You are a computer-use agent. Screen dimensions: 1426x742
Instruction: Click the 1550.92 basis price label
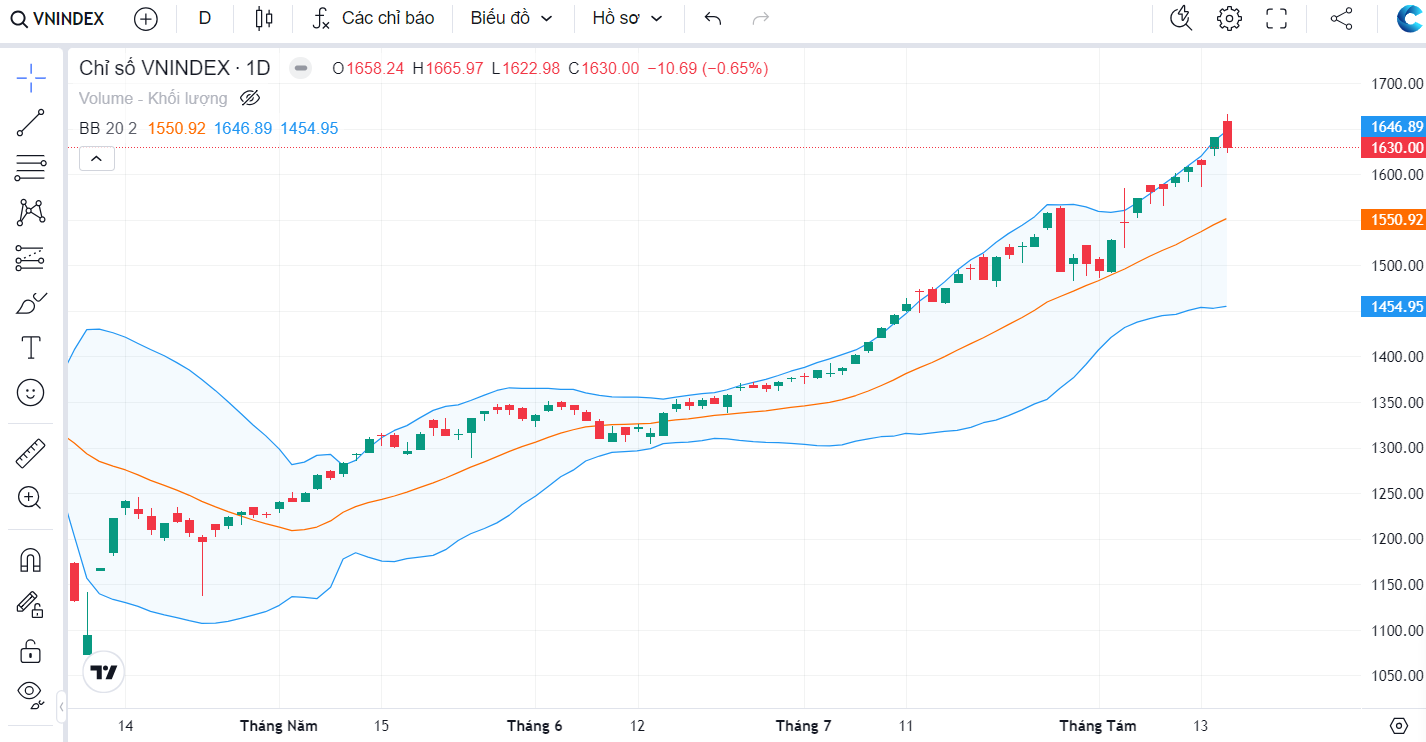(1393, 220)
